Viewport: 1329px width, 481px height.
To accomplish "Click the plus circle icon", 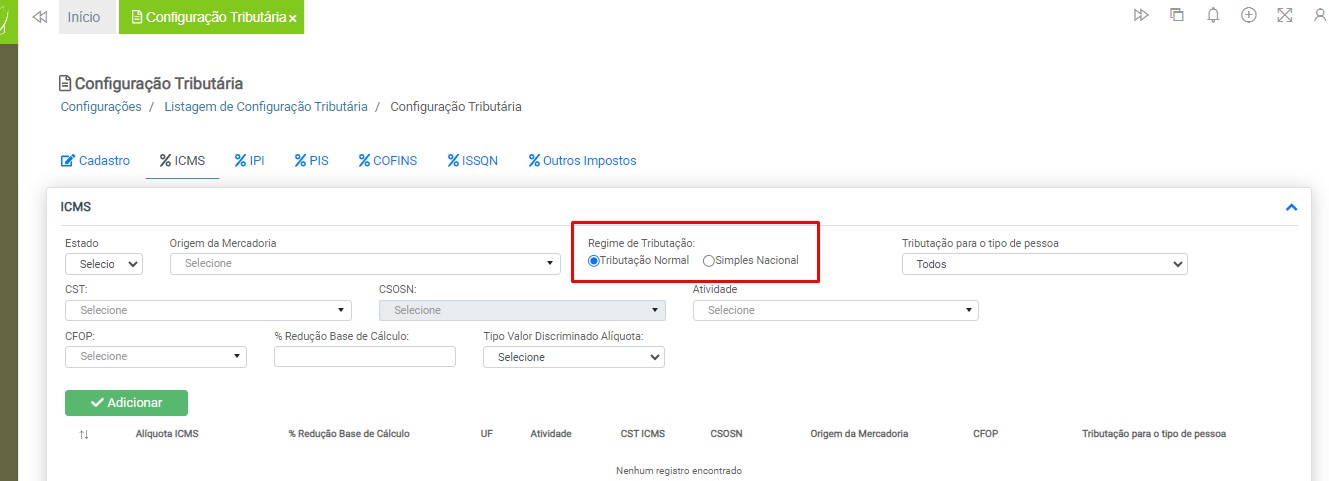I will tap(1249, 16).
